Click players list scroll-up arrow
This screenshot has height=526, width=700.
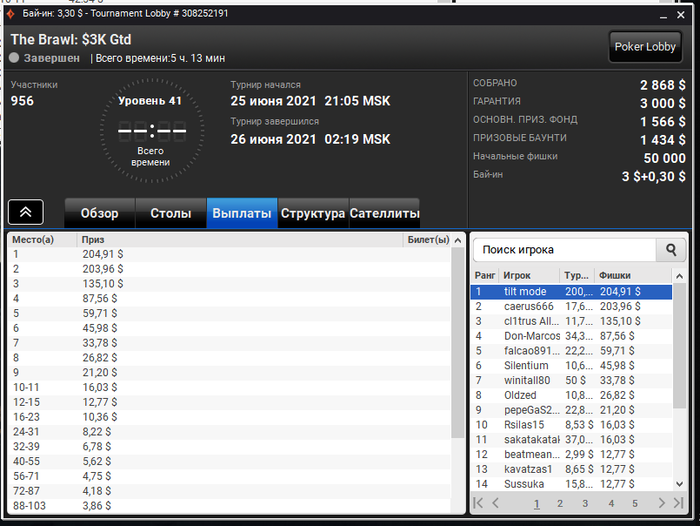coord(679,276)
